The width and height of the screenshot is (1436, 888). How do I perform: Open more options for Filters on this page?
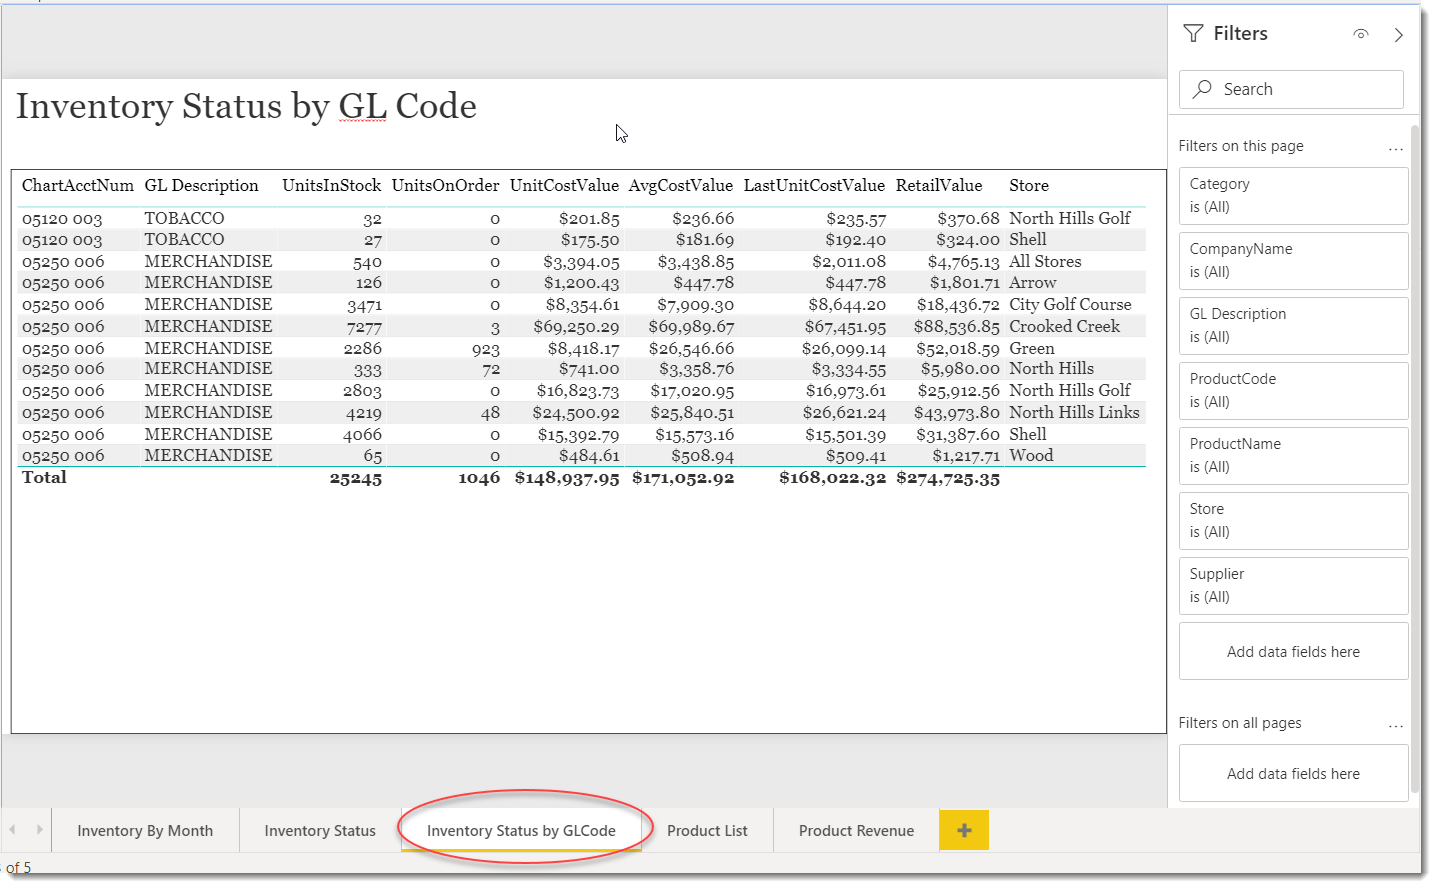pyautogui.click(x=1396, y=147)
